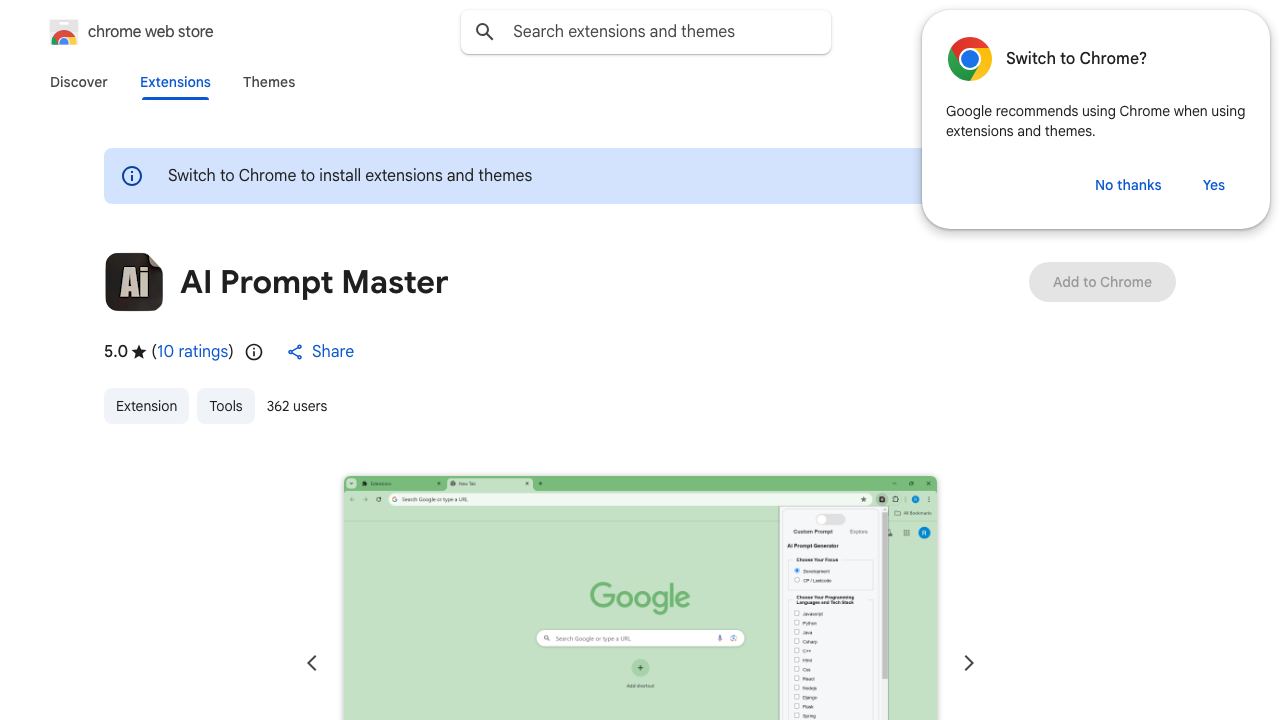
Task: Click Yes in Switch to Chrome popup
Action: coord(1214,185)
